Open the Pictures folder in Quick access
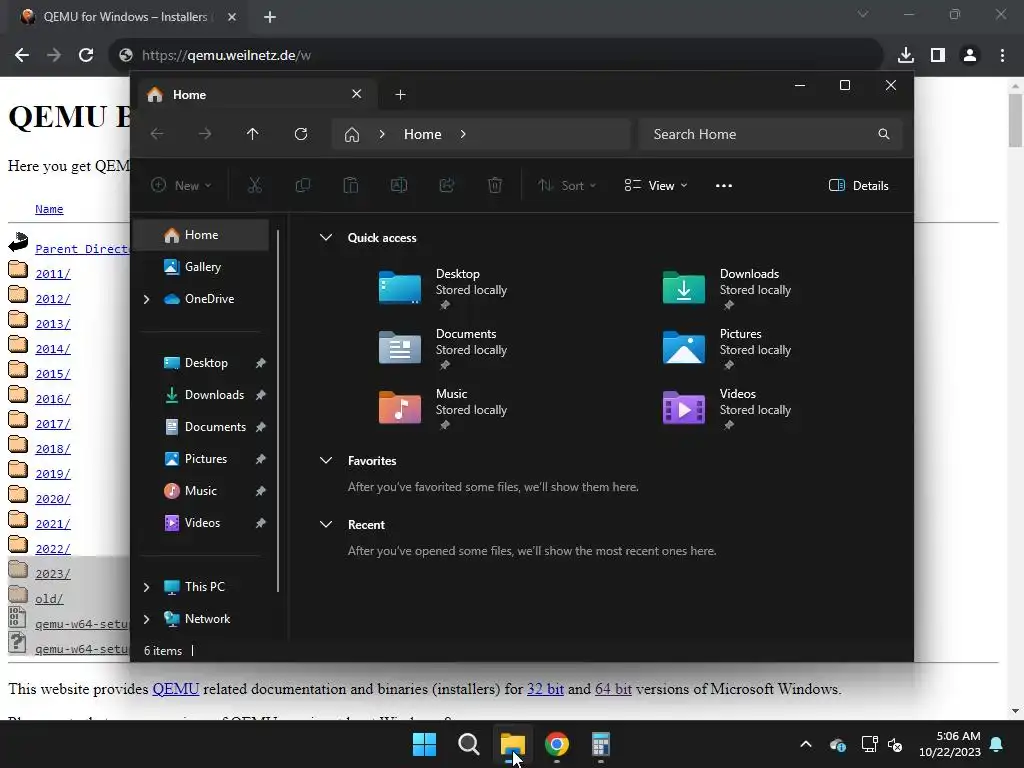This screenshot has width=1024, height=768. pos(728,347)
